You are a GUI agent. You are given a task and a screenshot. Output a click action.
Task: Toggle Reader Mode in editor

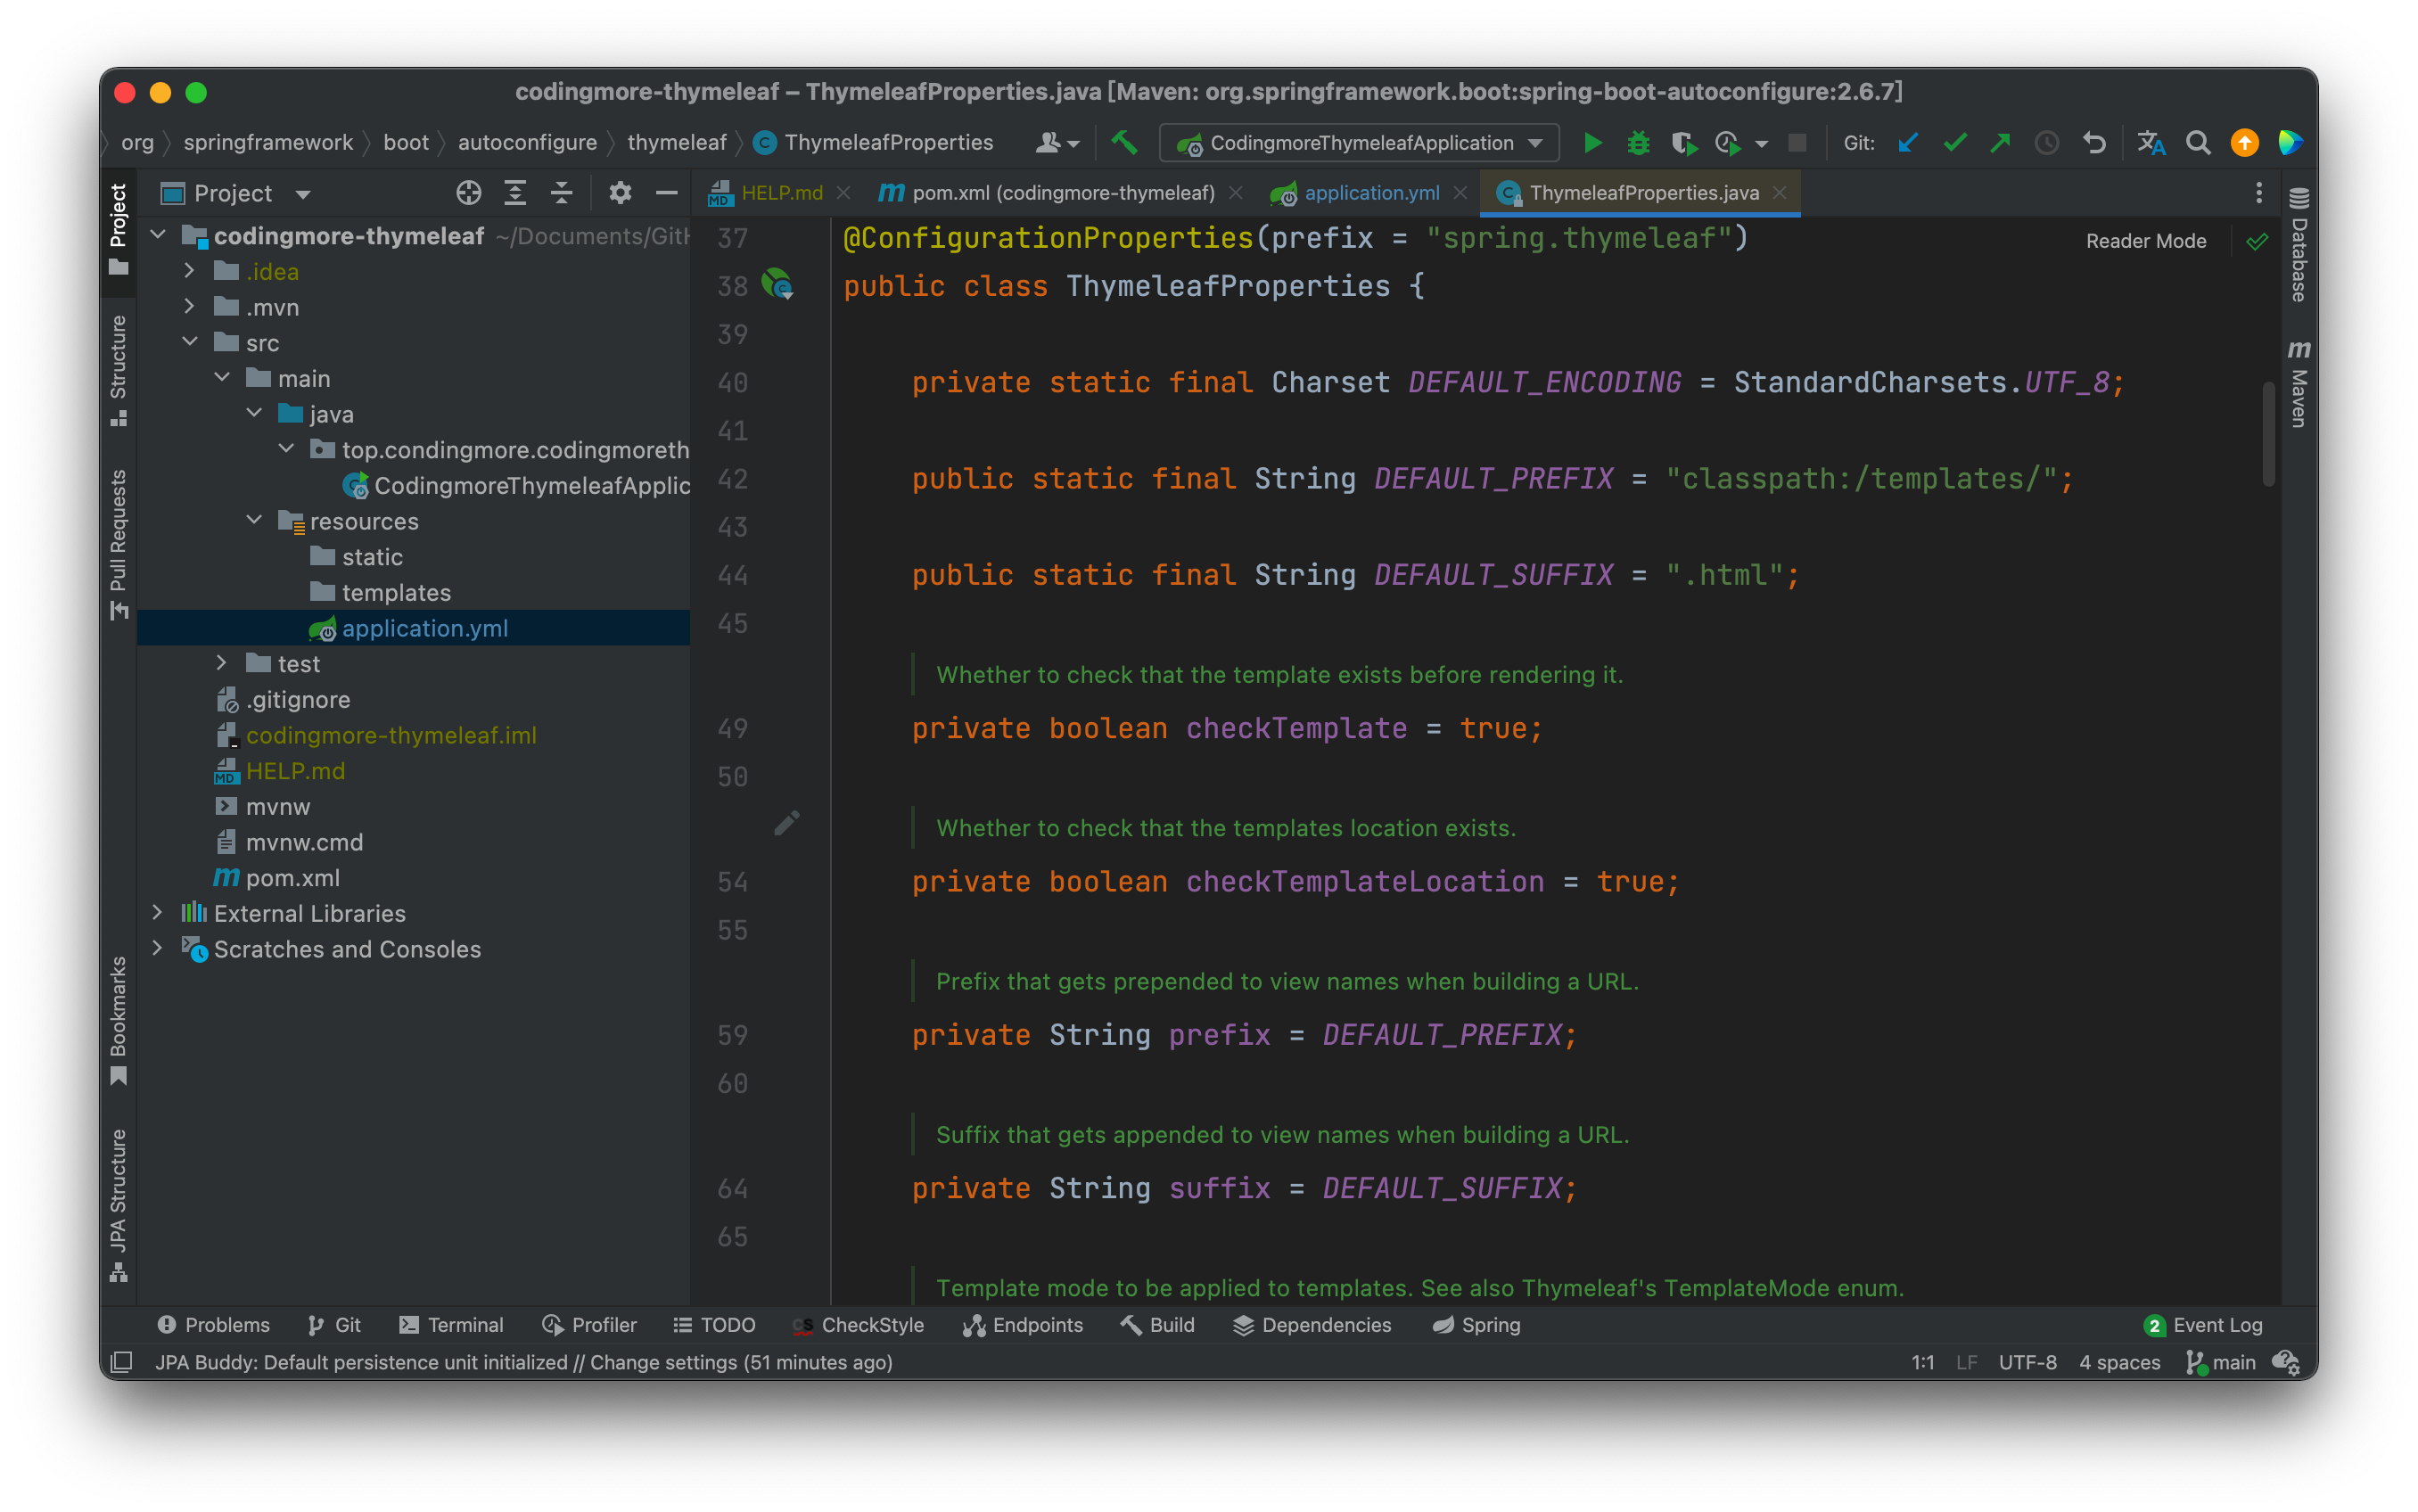click(2145, 241)
